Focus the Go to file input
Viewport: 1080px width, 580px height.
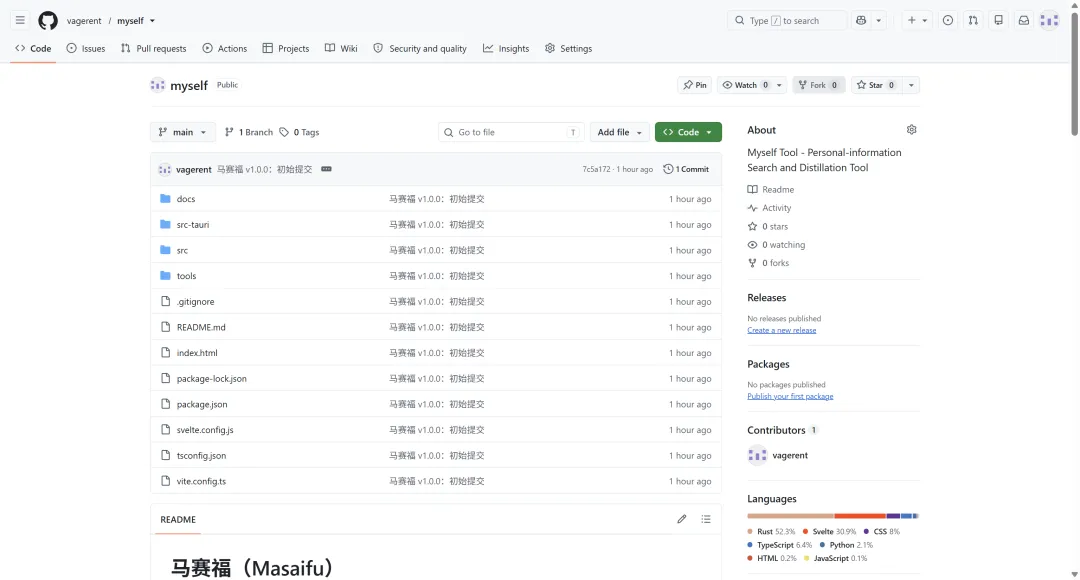pos(511,132)
